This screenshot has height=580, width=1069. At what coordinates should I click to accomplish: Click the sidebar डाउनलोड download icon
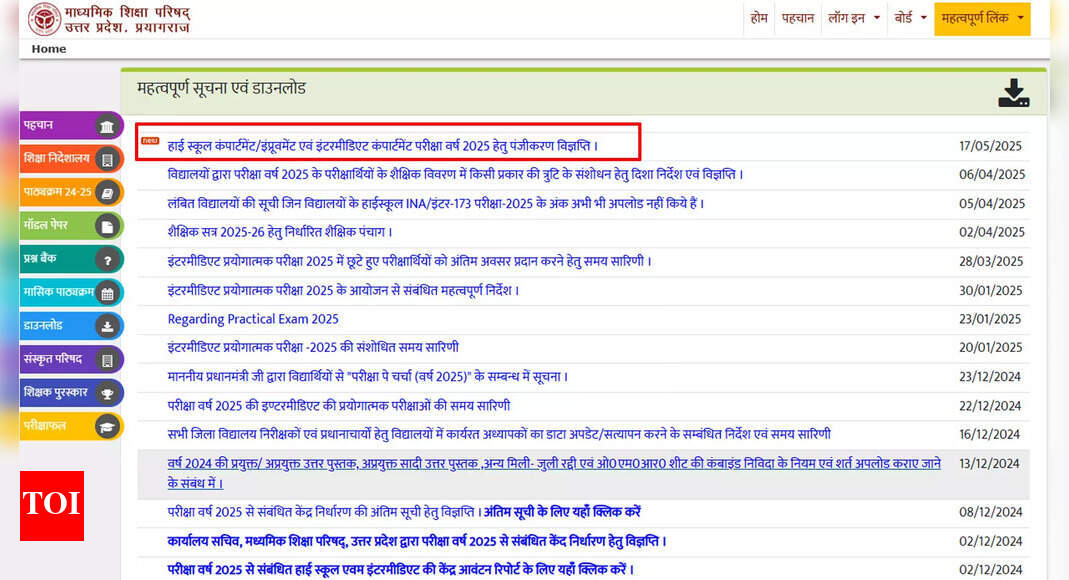[x=107, y=327]
